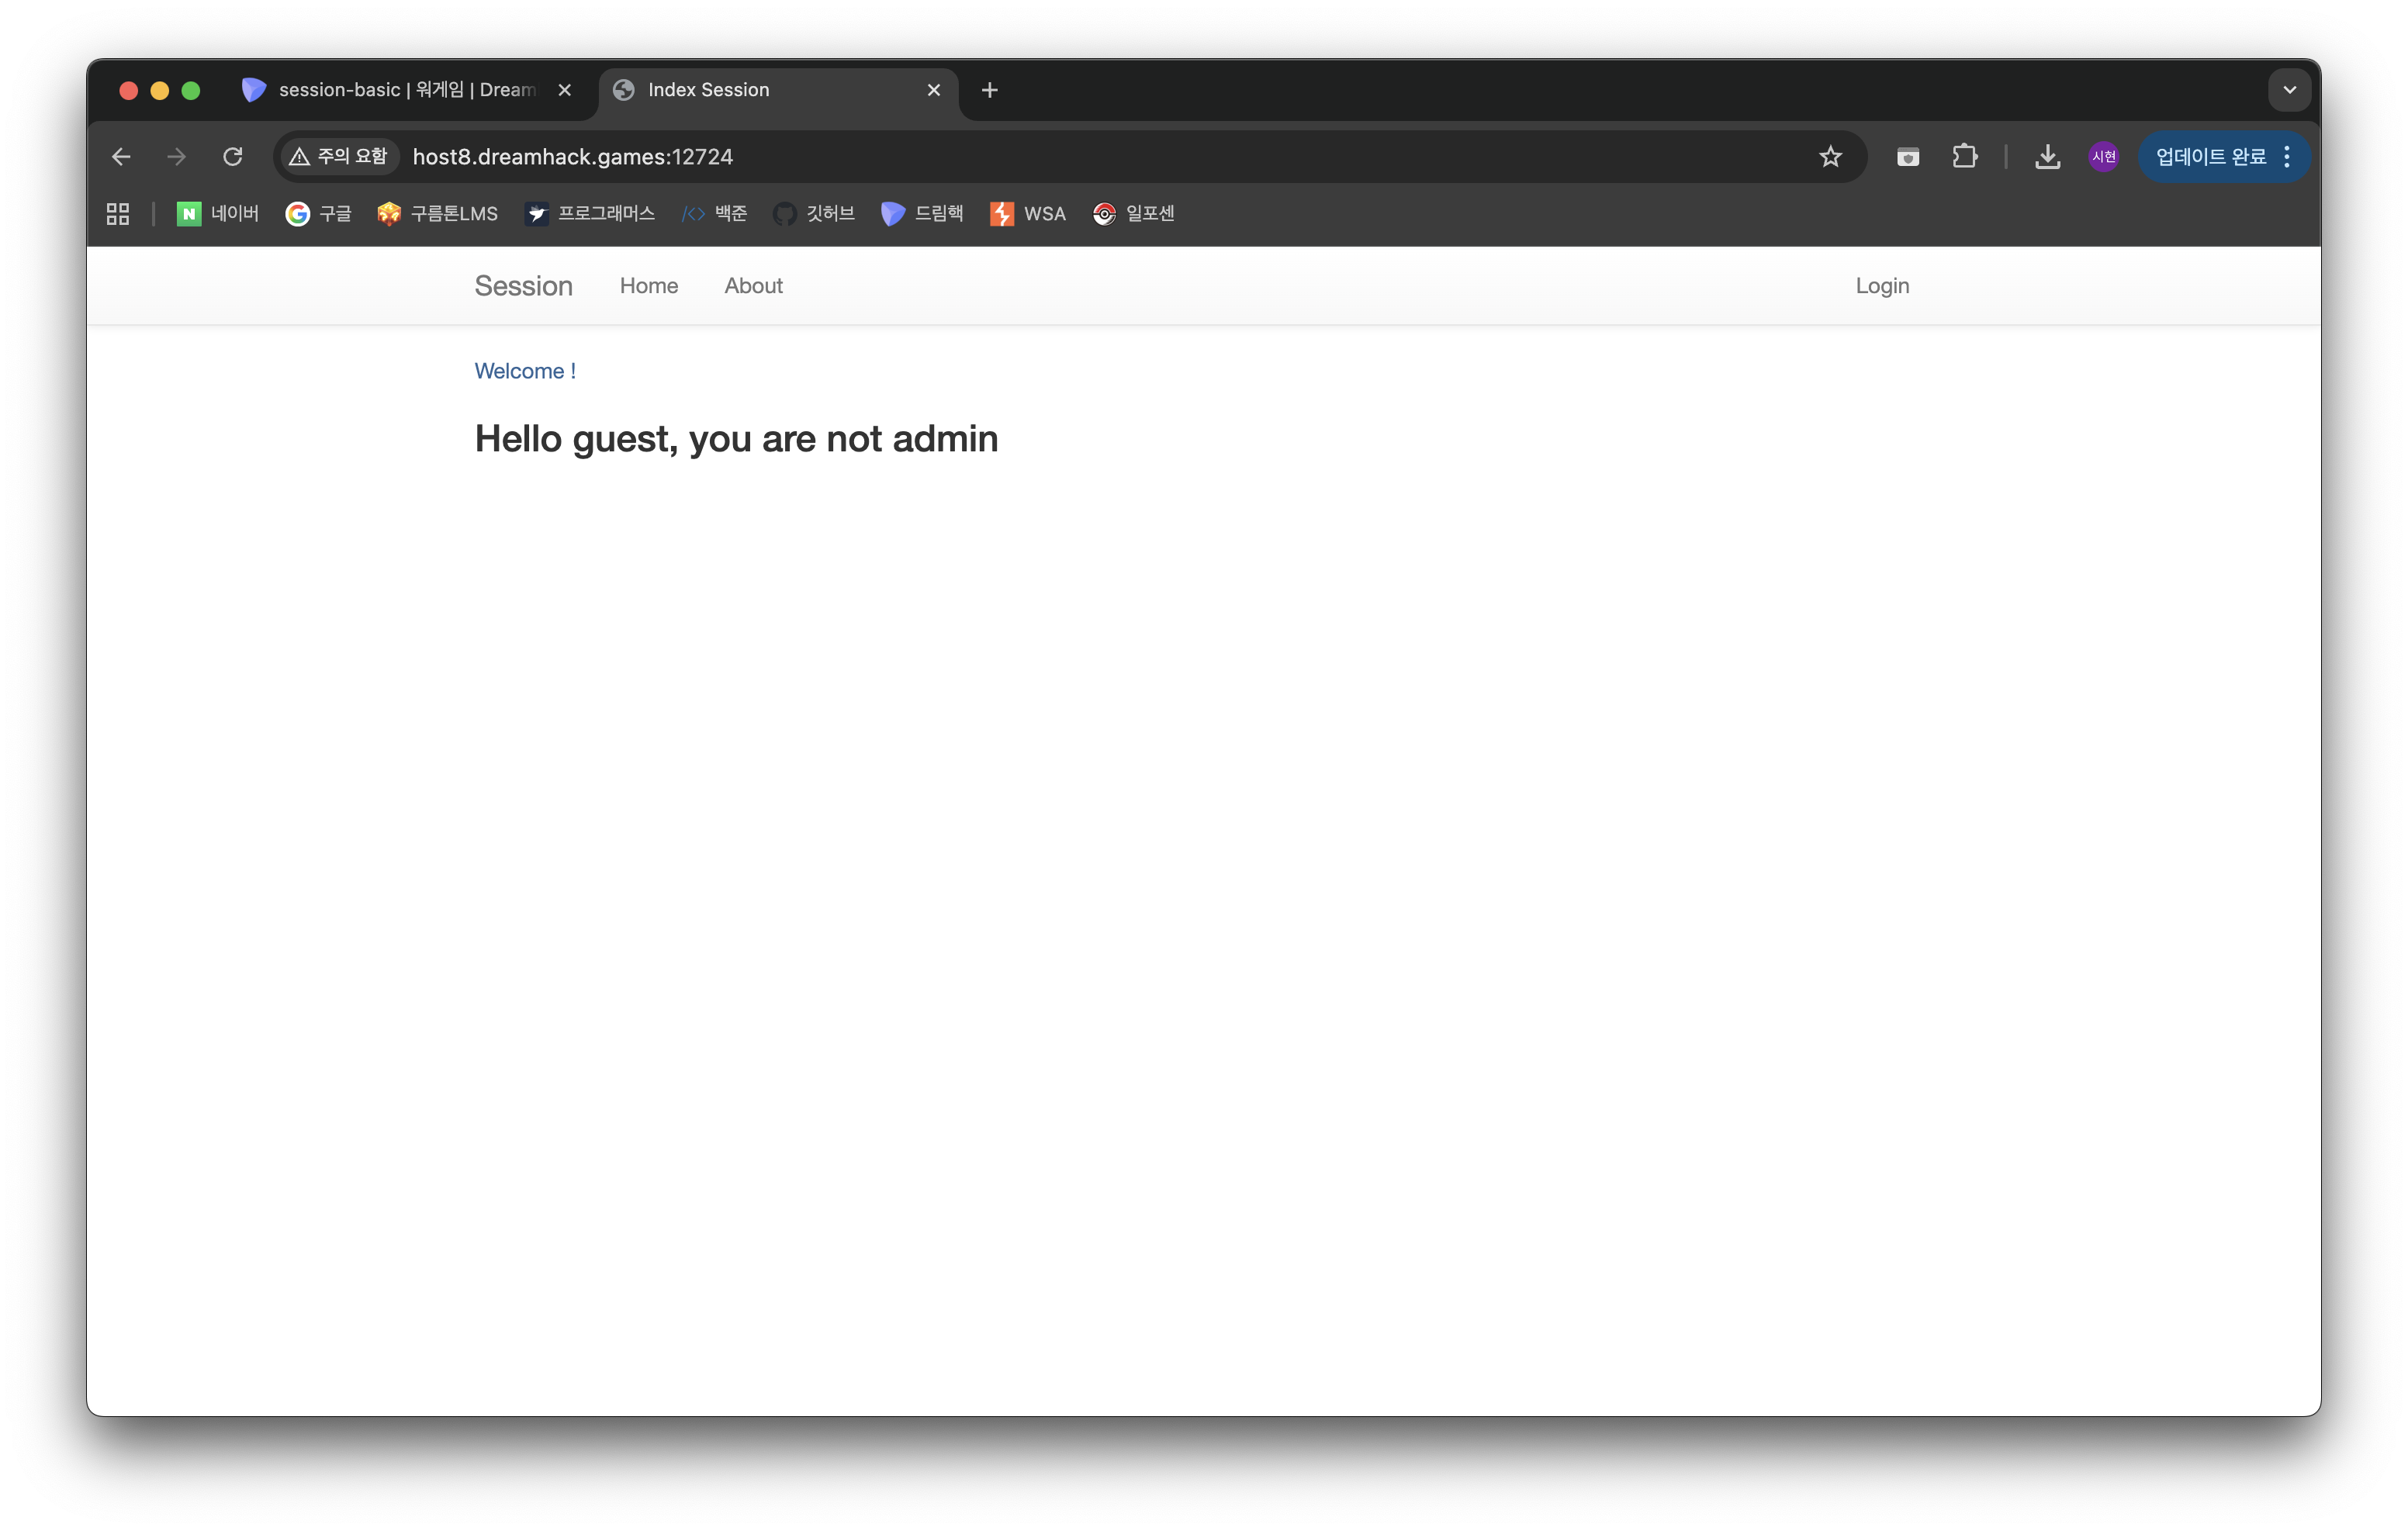Viewport: 2408px width, 1531px height.
Task: Click the browser back arrow
Action: [121, 157]
